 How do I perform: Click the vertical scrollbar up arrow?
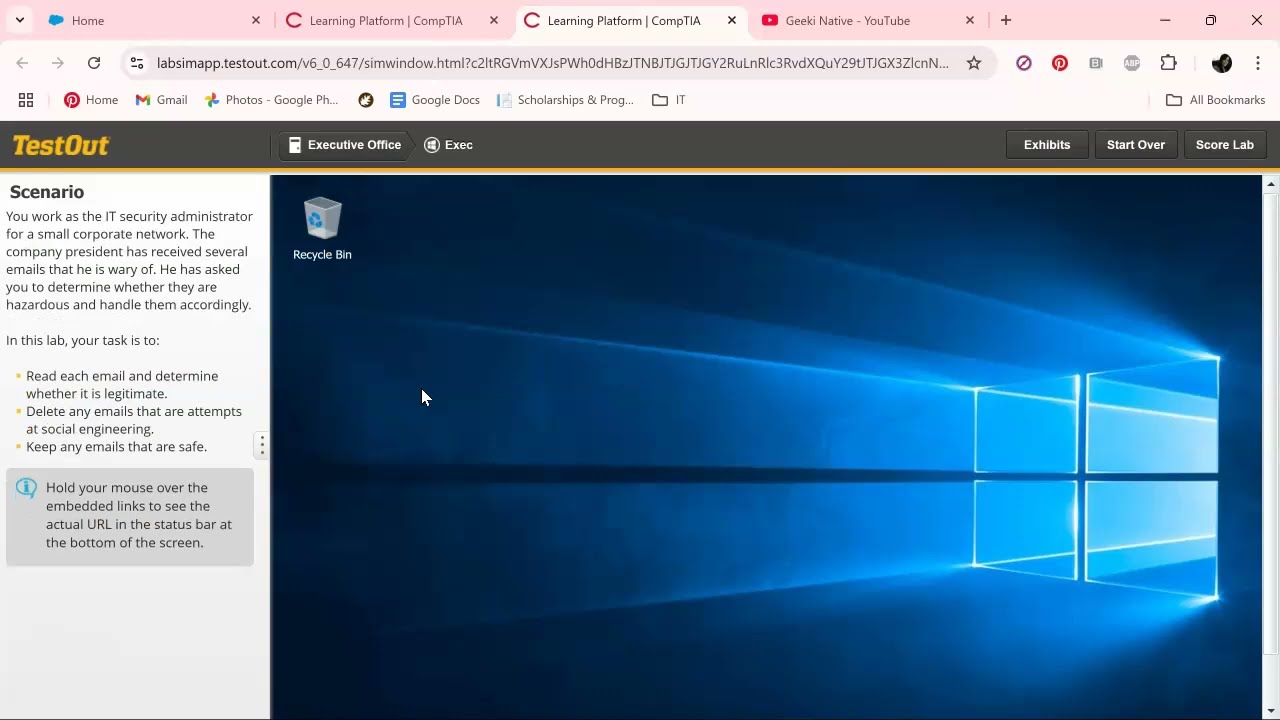(x=1271, y=184)
